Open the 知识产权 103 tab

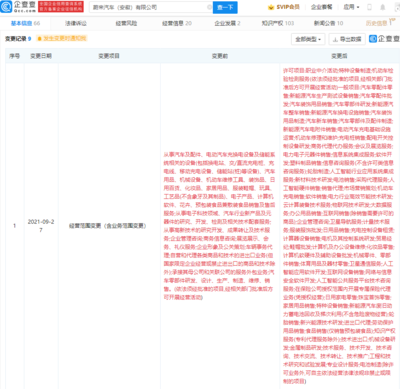pyautogui.click(x=278, y=23)
